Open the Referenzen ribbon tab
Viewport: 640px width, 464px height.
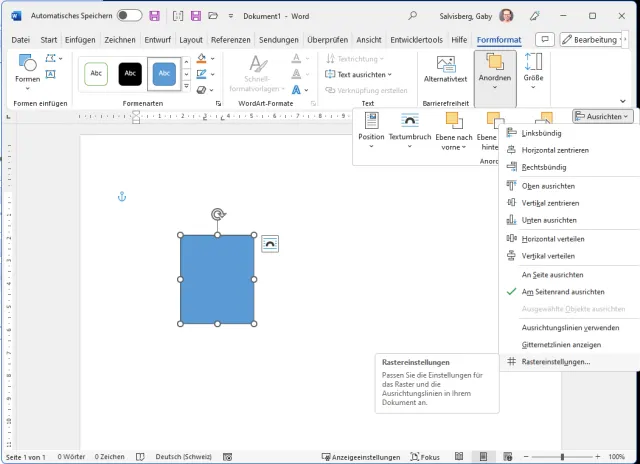(230, 40)
